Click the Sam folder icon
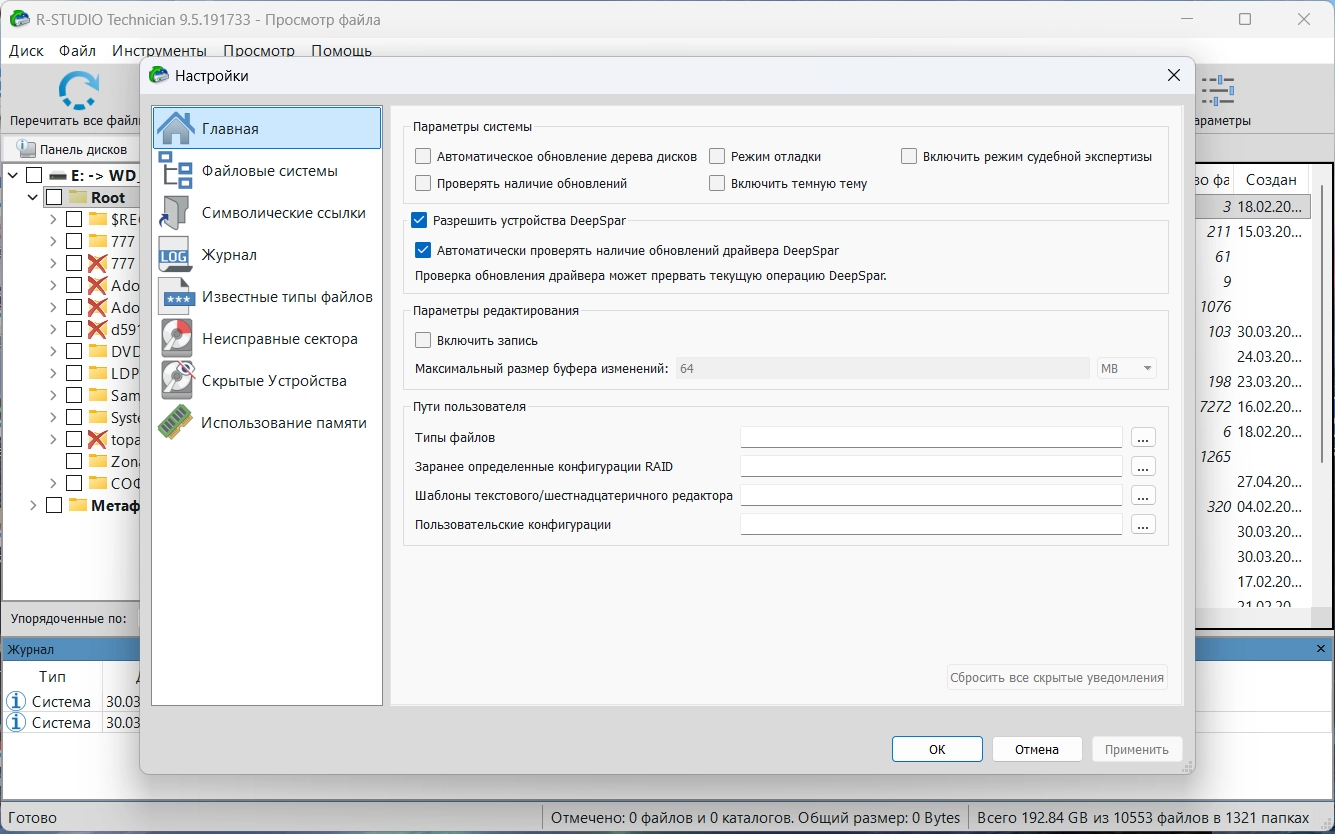Image resolution: width=1335 pixels, height=834 pixels. click(97, 395)
